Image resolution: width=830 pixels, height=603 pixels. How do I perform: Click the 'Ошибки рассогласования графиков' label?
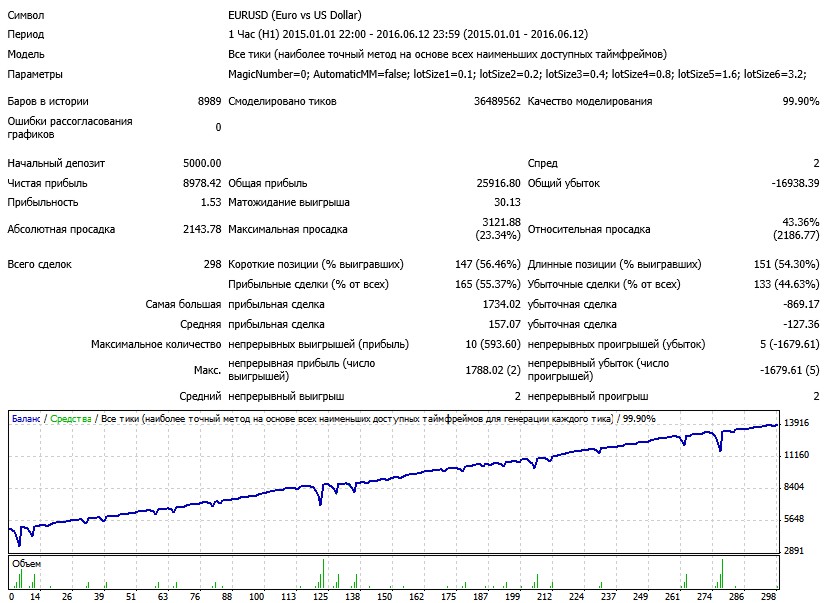tap(70, 128)
